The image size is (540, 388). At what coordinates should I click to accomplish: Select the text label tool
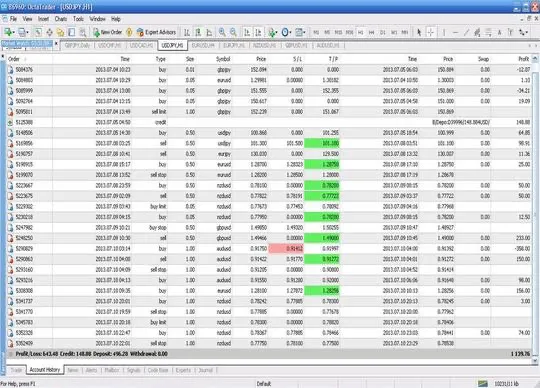tap(510, 32)
